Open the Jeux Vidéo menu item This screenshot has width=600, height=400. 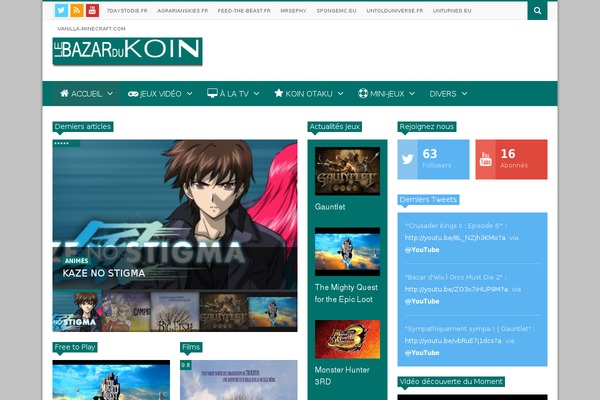[160, 93]
